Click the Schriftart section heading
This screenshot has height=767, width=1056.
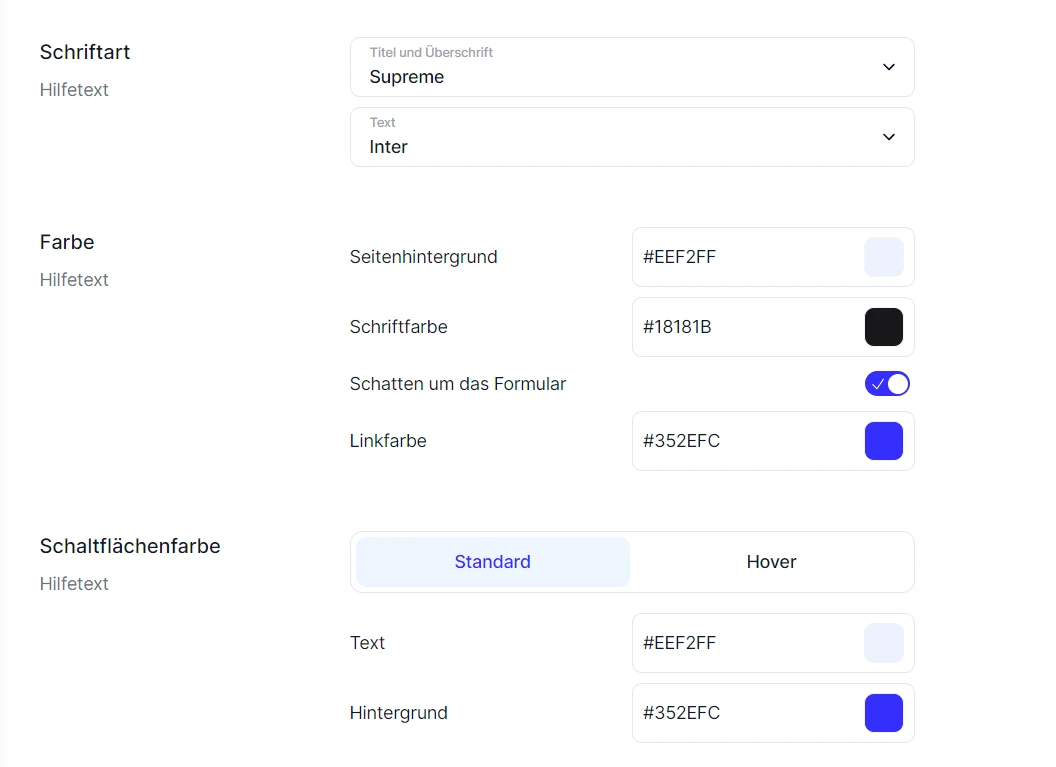point(85,52)
